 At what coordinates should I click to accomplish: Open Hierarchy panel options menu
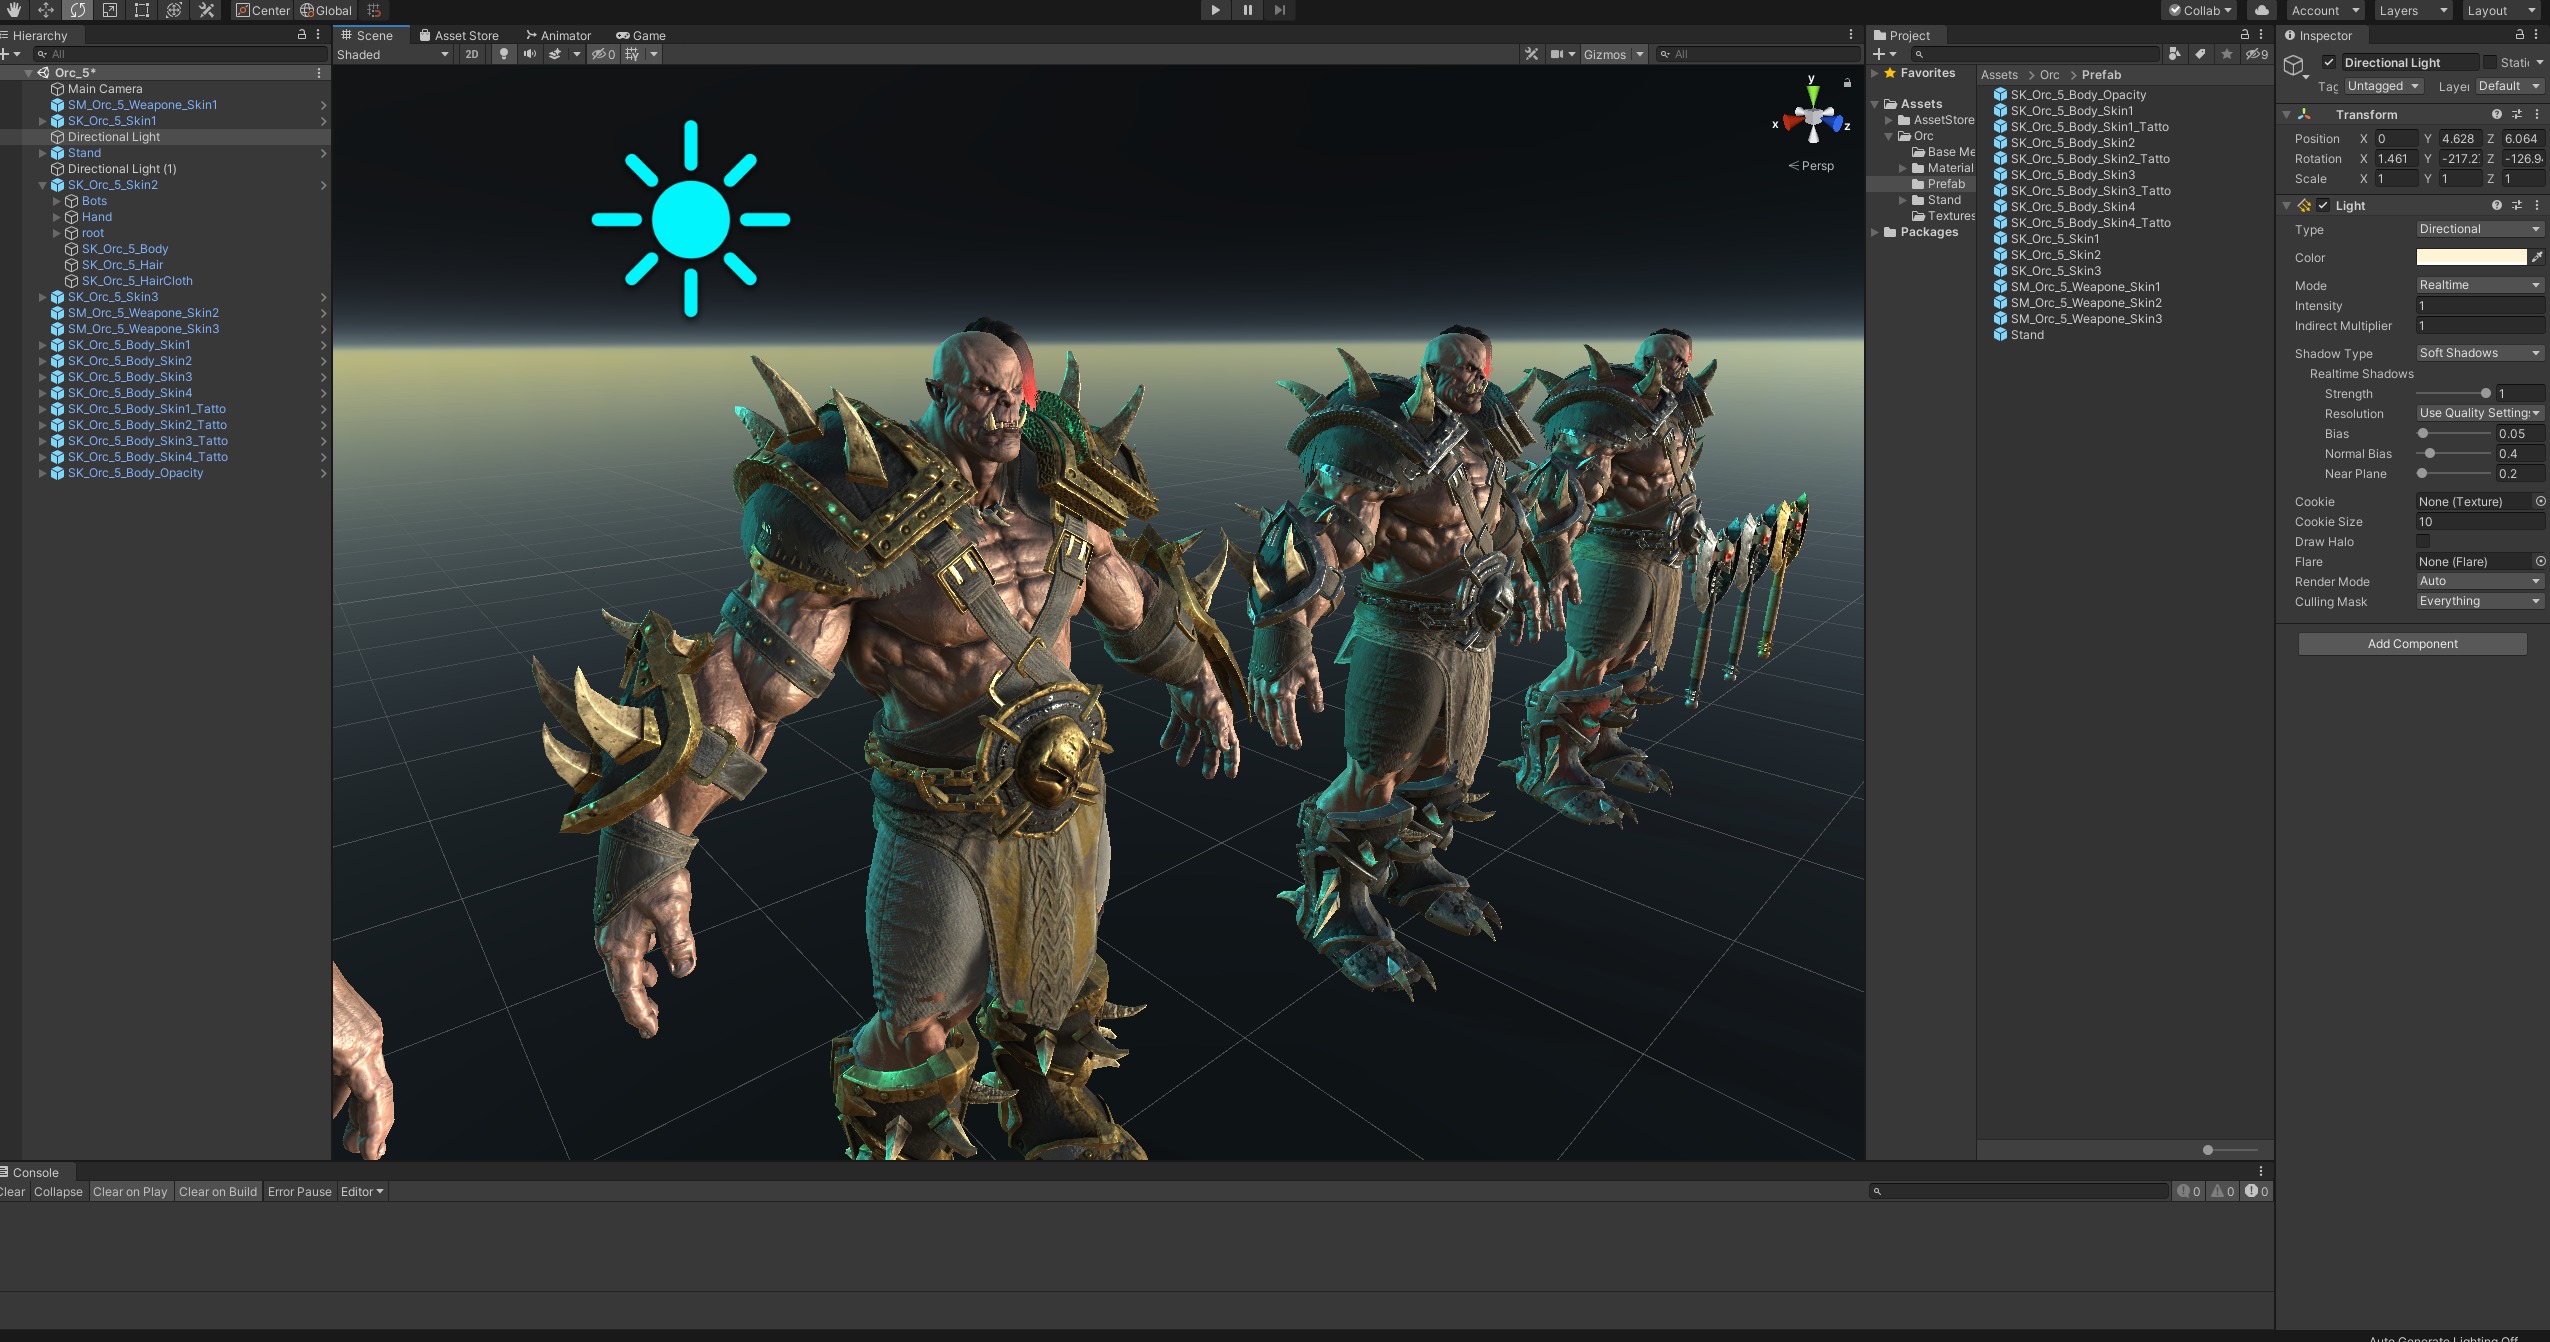[x=318, y=35]
